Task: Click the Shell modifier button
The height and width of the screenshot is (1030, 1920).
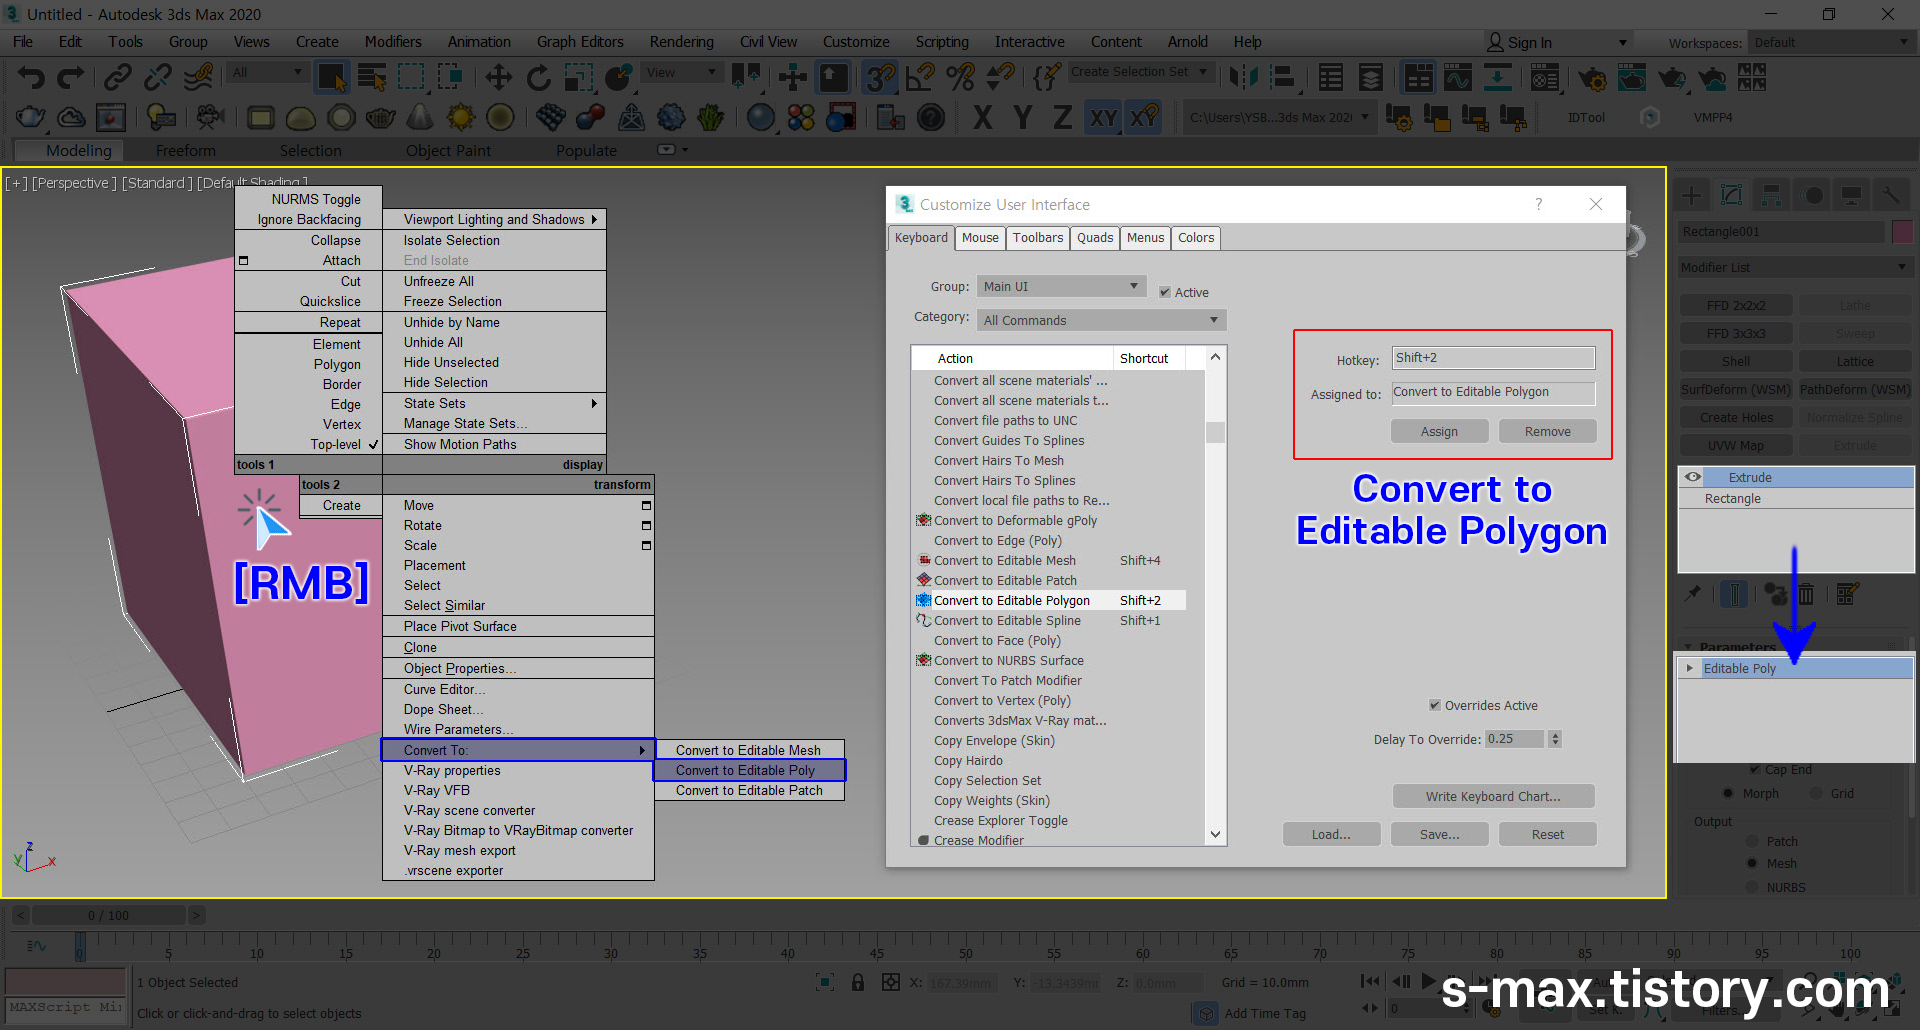Action: (x=1735, y=362)
